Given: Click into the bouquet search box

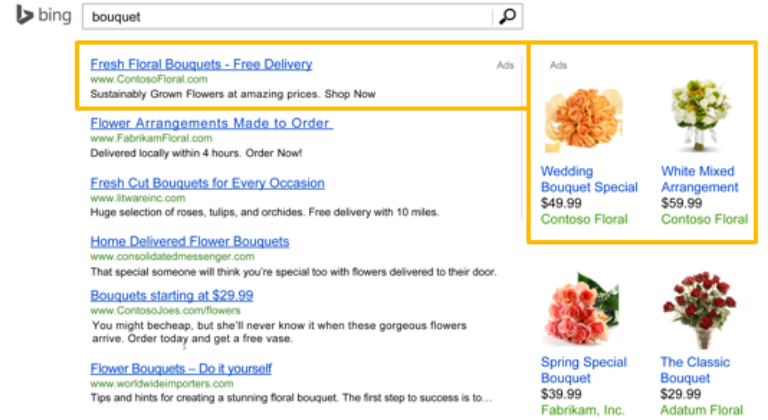Looking at the screenshot, I should click(x=290, y=17).
